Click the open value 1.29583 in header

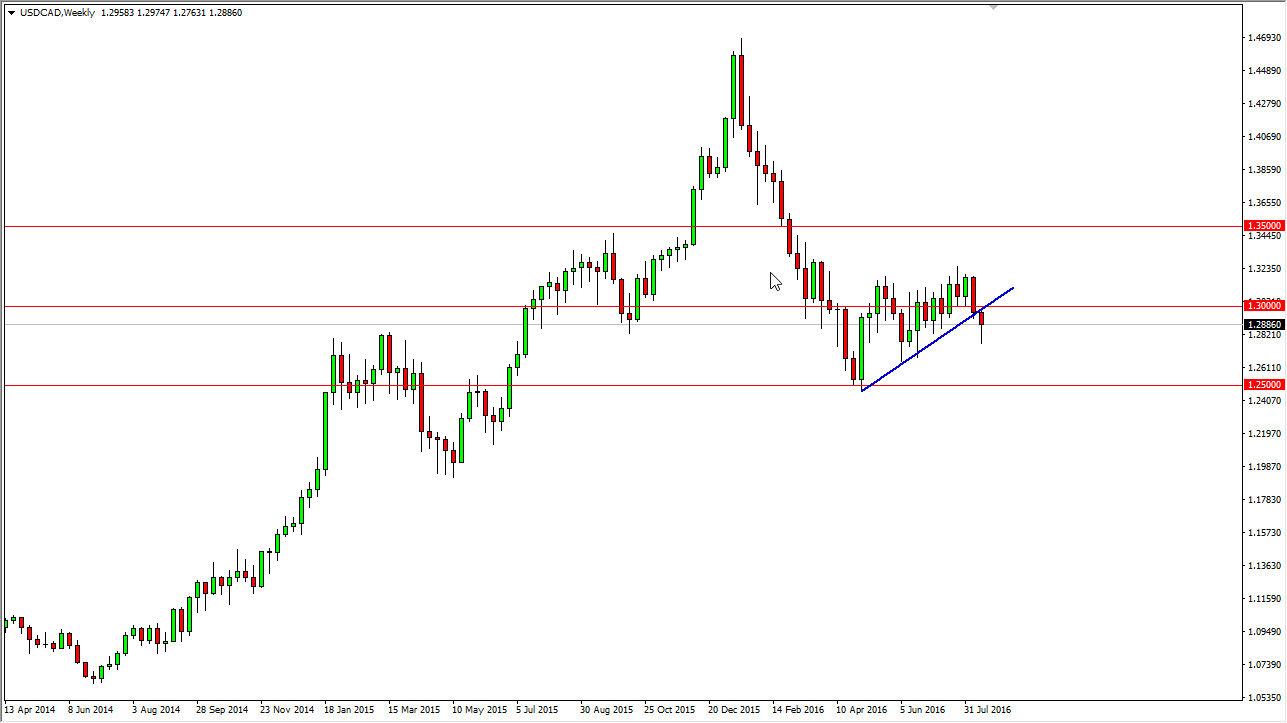click(119, 13)
